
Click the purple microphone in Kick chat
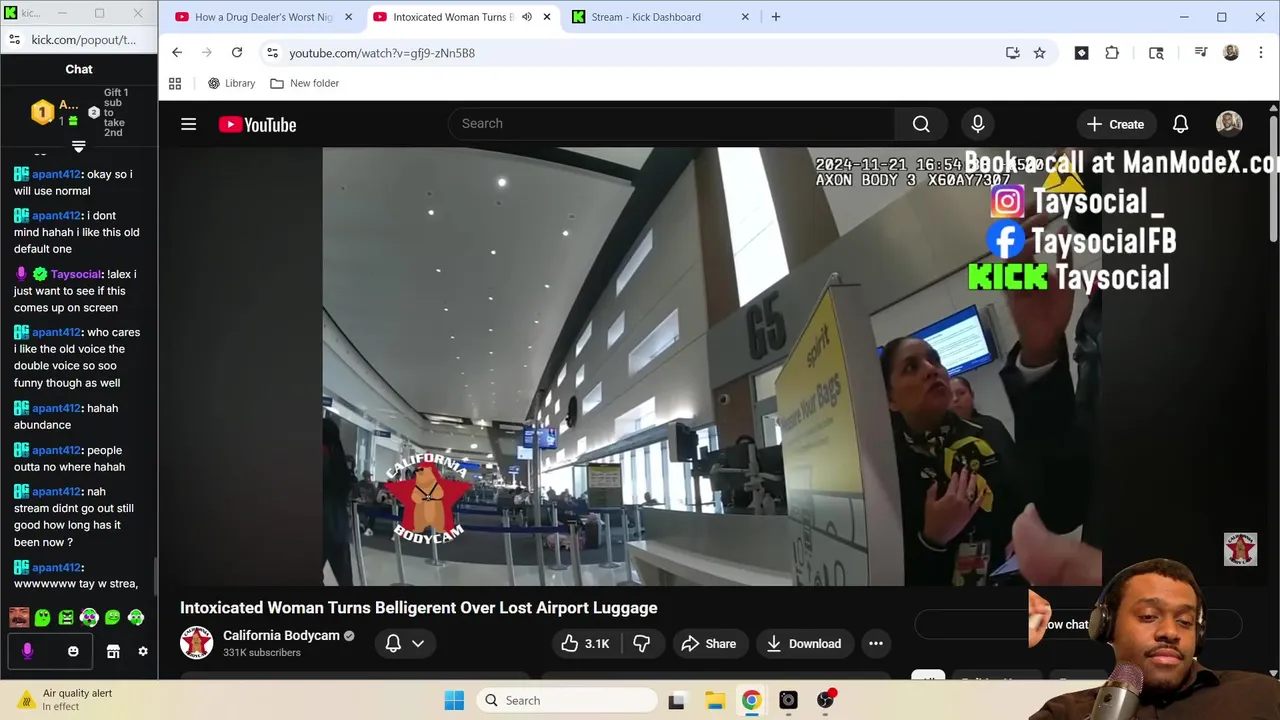pos(27,651)
